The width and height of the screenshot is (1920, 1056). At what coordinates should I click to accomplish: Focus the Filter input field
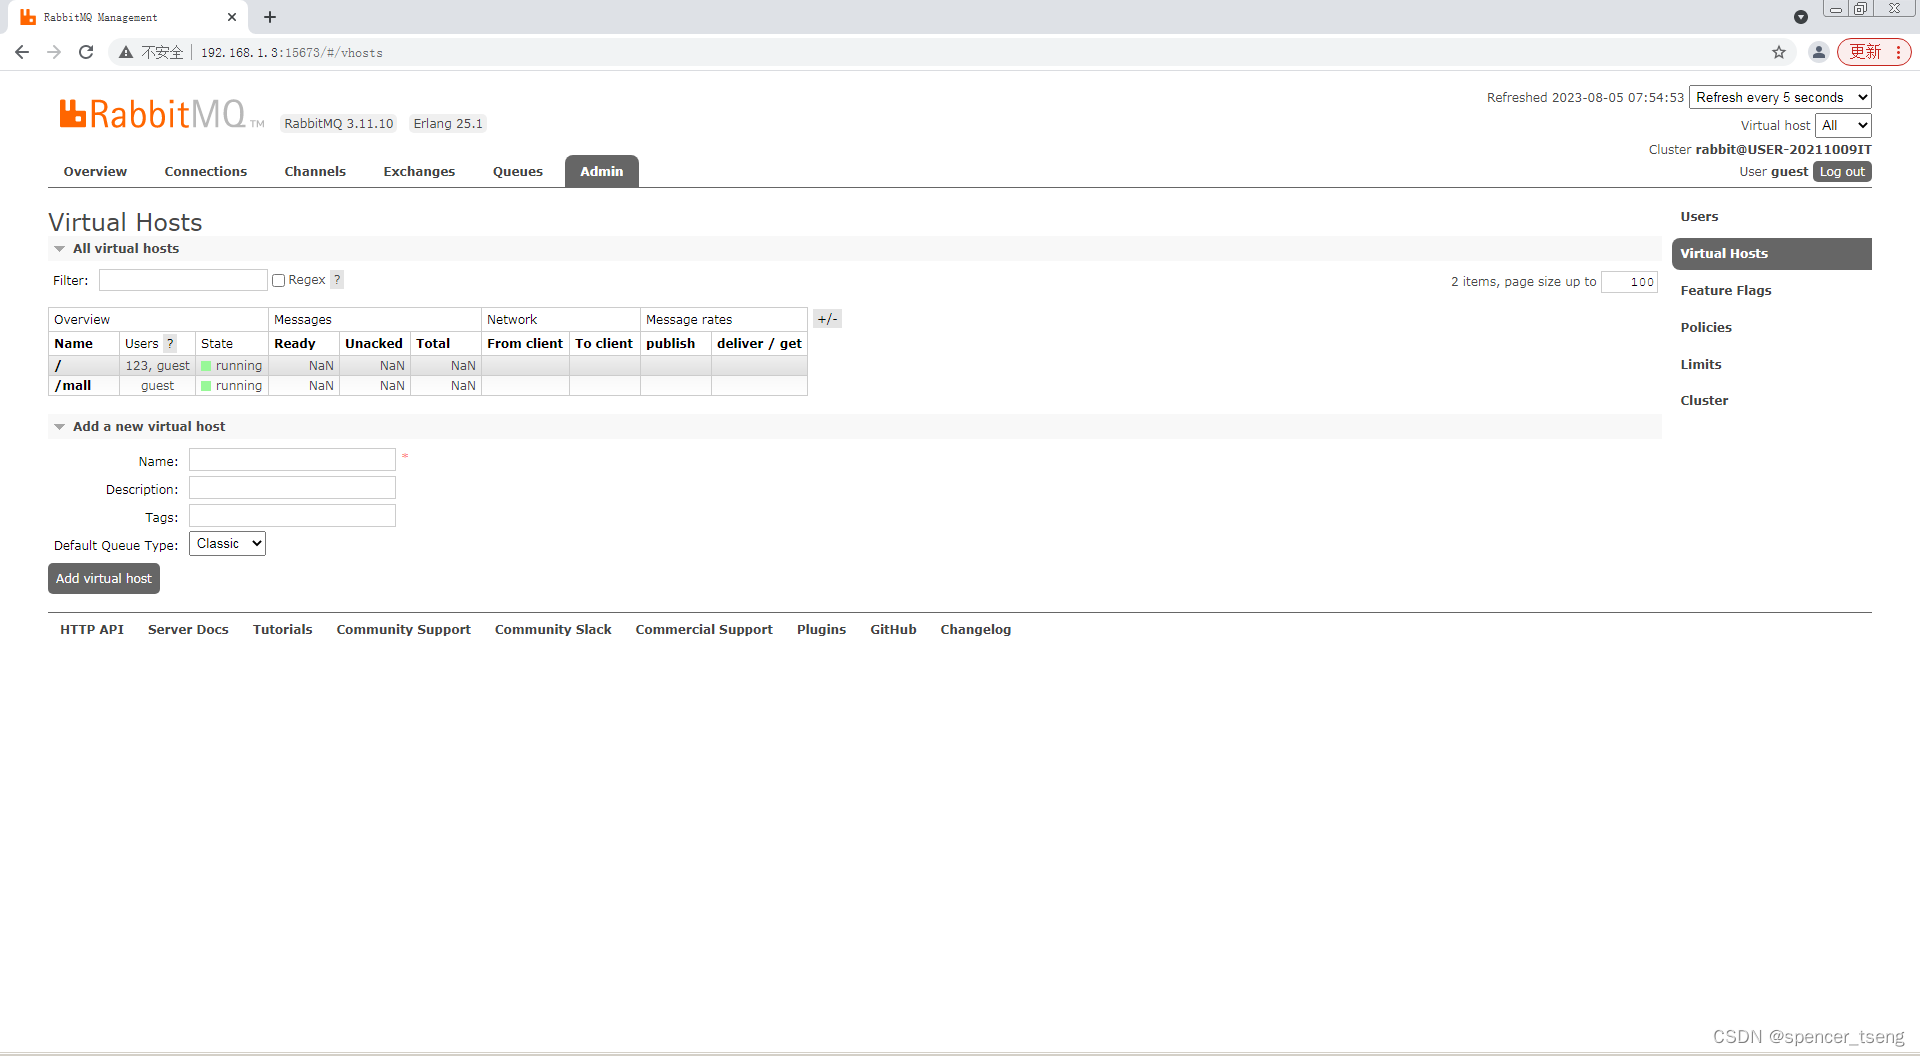[x=183, y=280]
